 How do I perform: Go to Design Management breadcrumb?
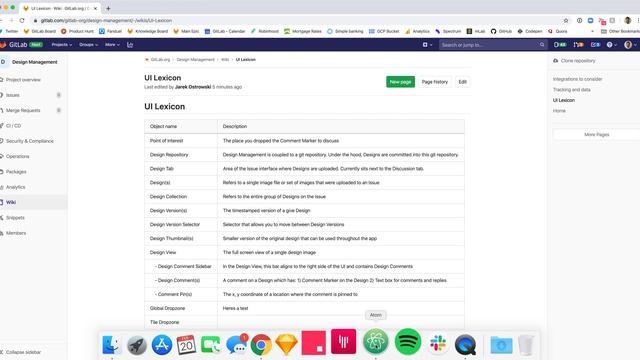point(195,60)
